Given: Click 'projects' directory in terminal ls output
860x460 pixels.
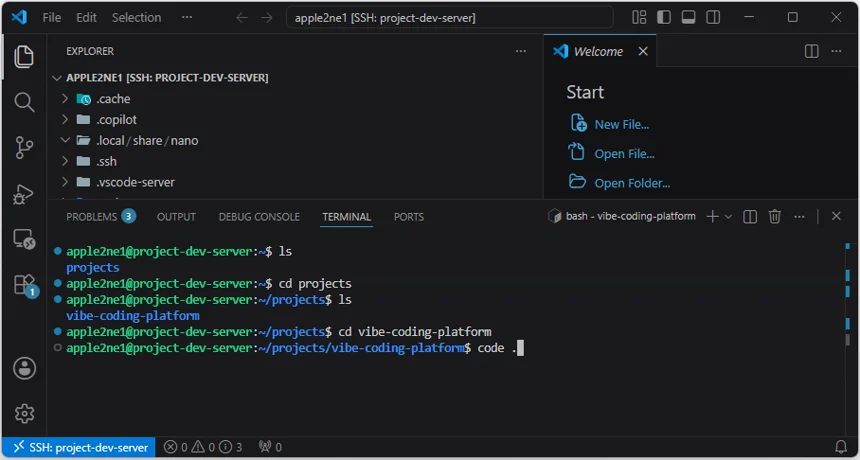Looking at the screenshot, I should tap(93, 268).
